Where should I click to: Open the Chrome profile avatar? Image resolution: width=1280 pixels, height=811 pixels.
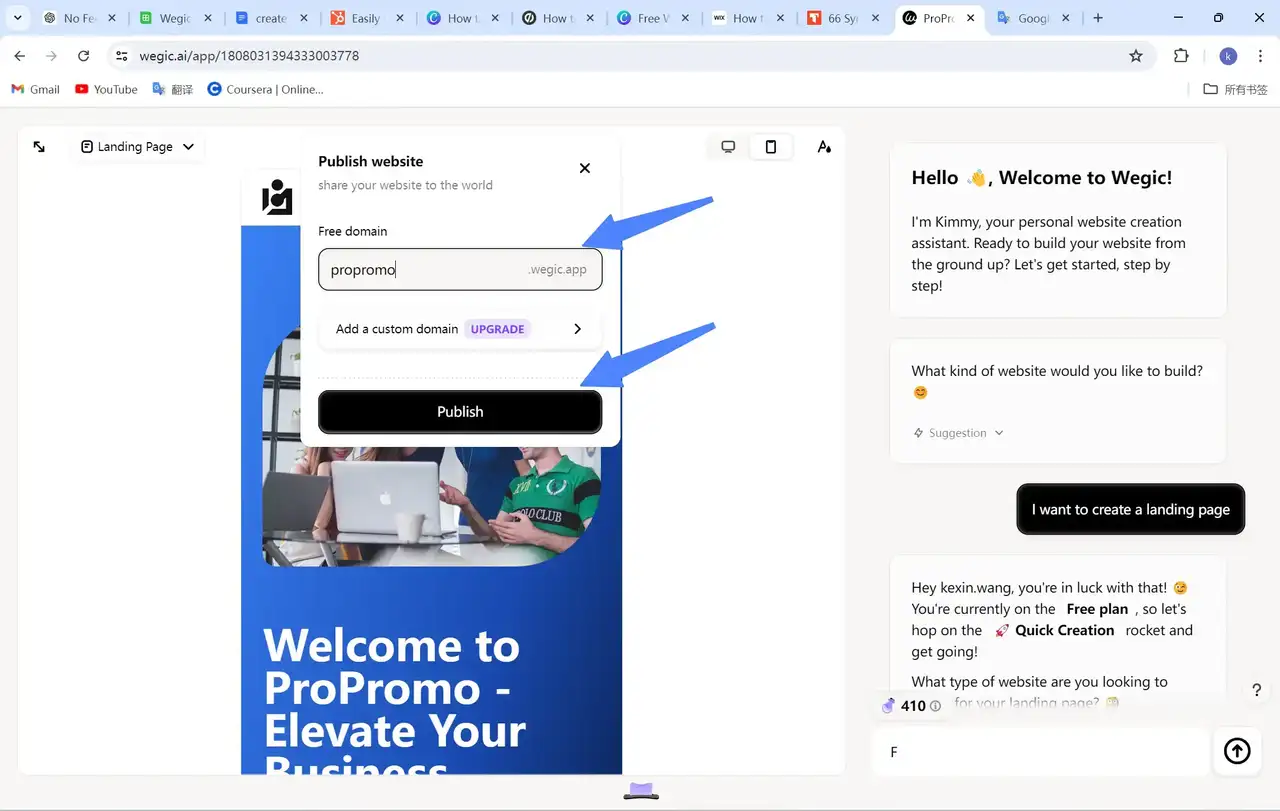click(x=1228, y=56)
